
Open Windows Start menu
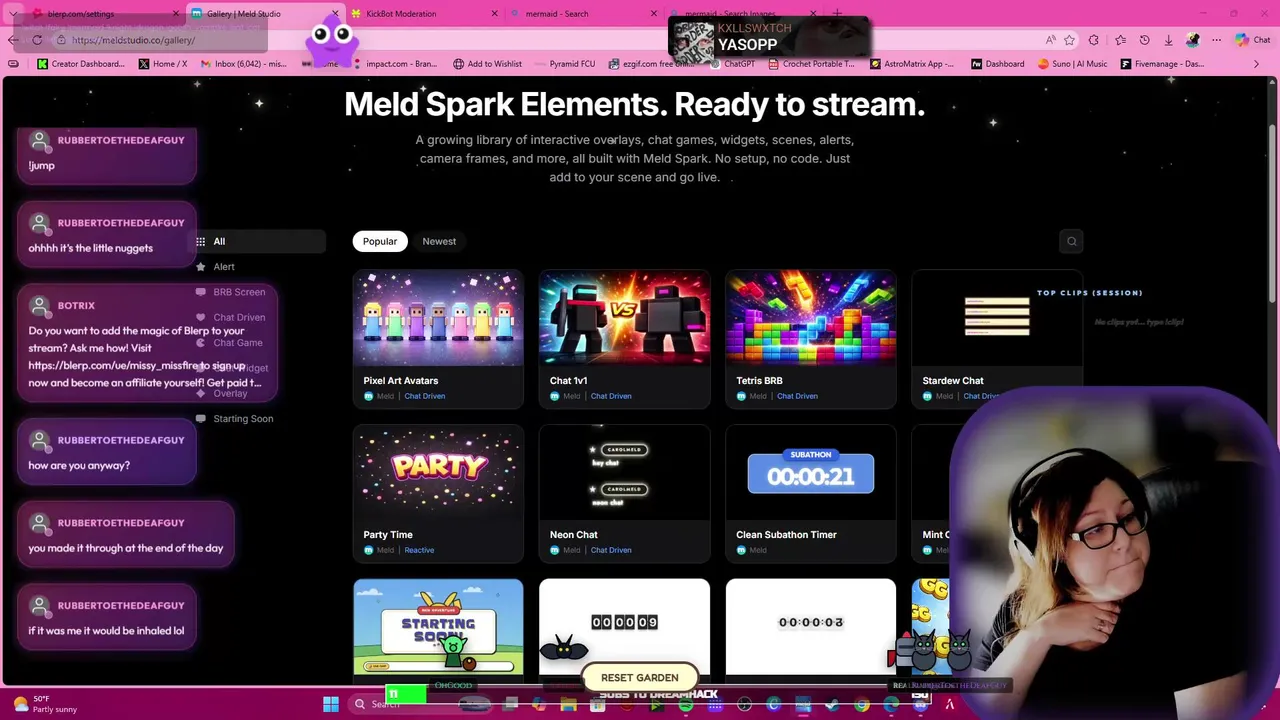click(331, 704)
